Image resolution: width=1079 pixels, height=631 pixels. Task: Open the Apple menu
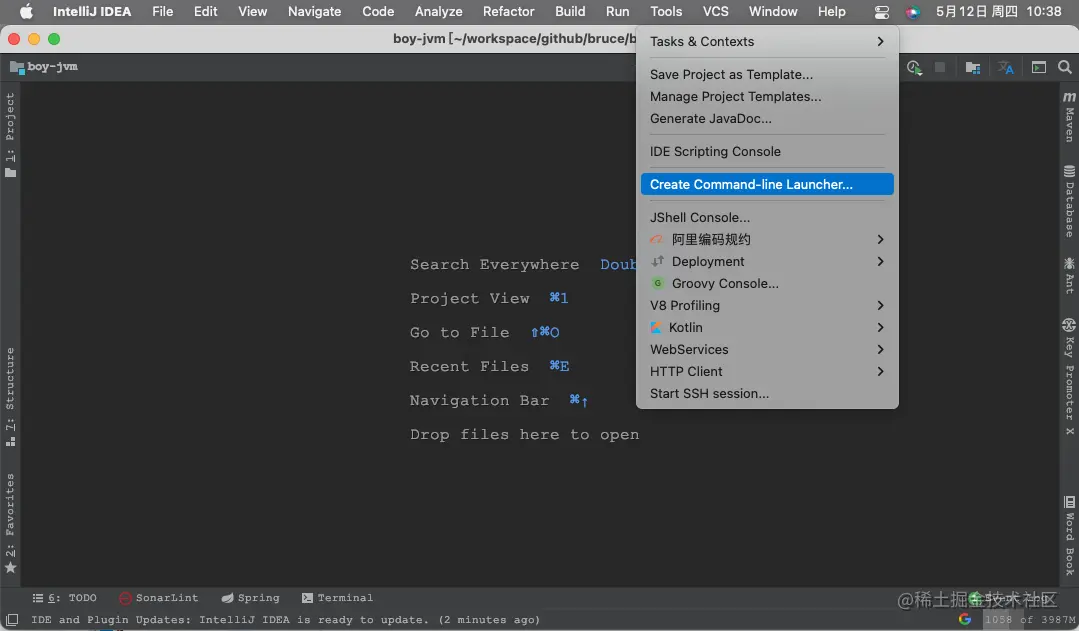coord(26,12)
